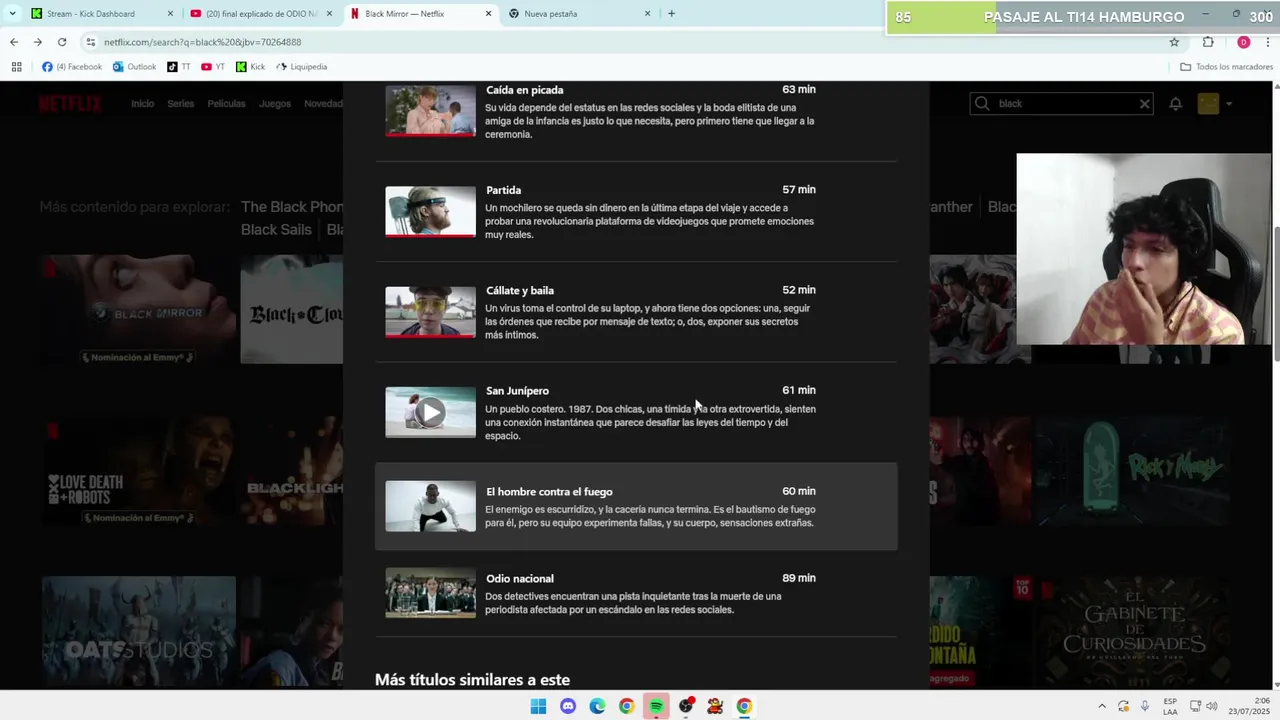View site information icon in address bar
This screenshot has width=1280, height=720.
(x=91, y=42)
